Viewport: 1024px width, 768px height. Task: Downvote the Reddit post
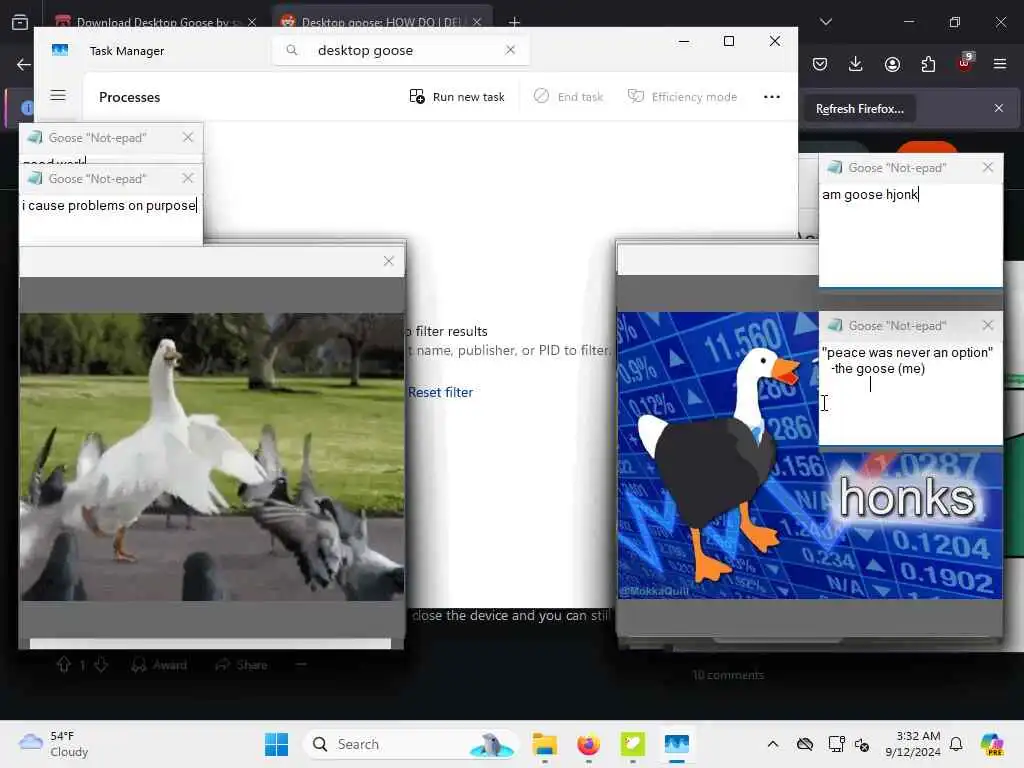101,665
